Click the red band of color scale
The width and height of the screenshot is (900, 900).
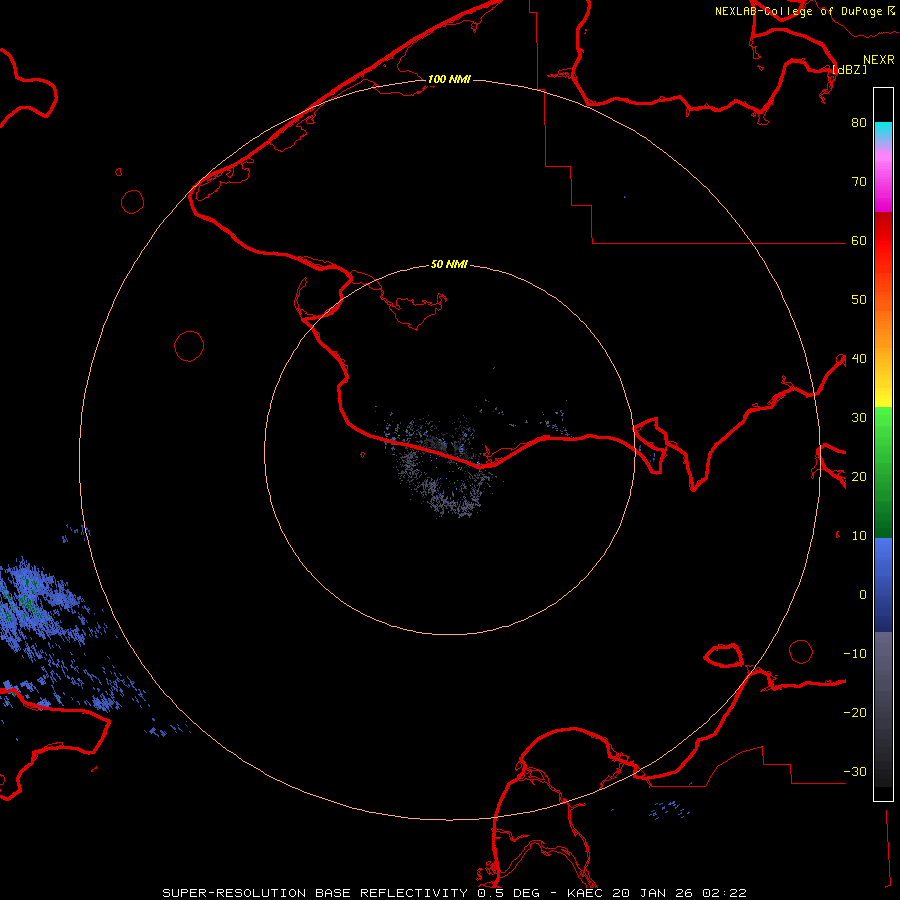coord(883,255)
